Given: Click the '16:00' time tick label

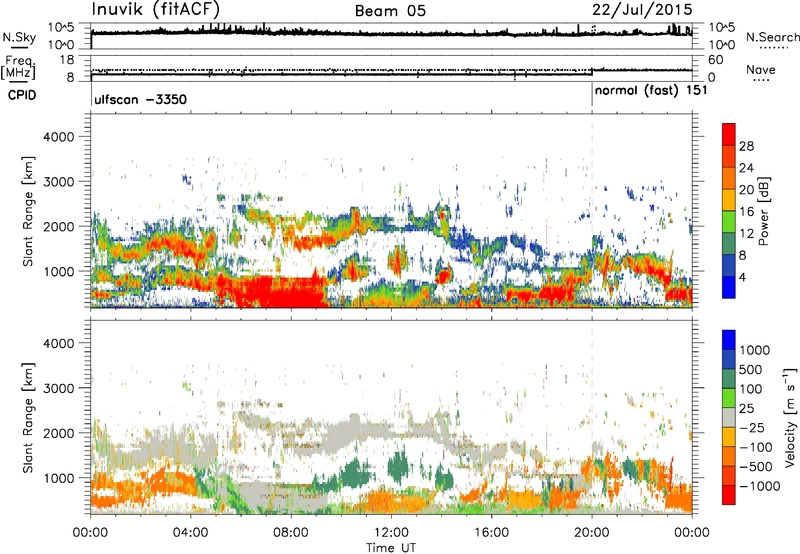Looking at the screenshot, I should tap(491, 533).
